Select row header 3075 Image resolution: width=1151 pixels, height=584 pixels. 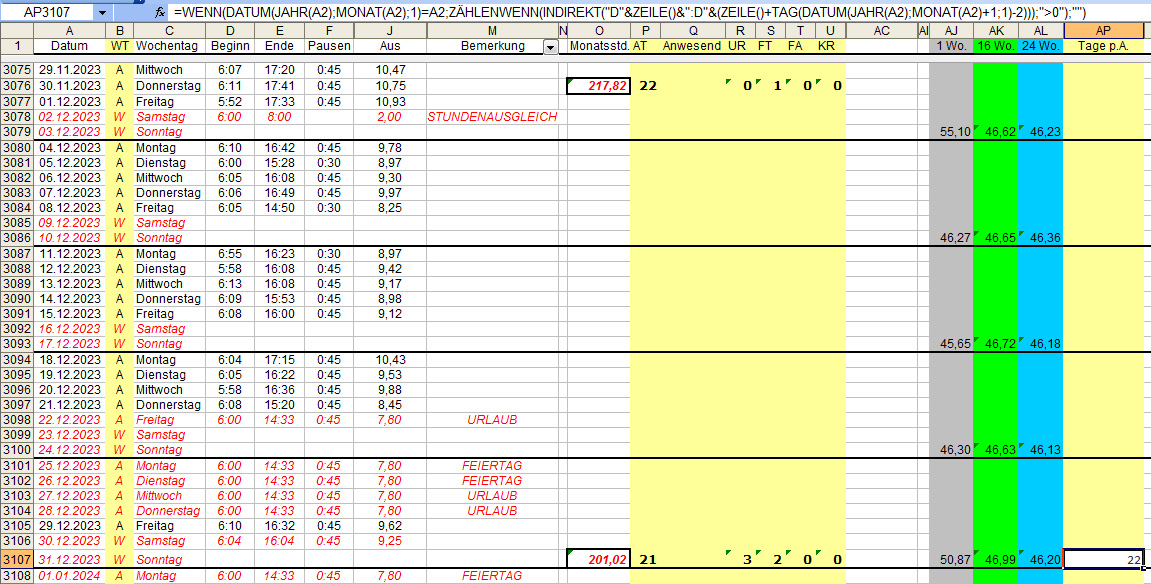coord(17,70)
